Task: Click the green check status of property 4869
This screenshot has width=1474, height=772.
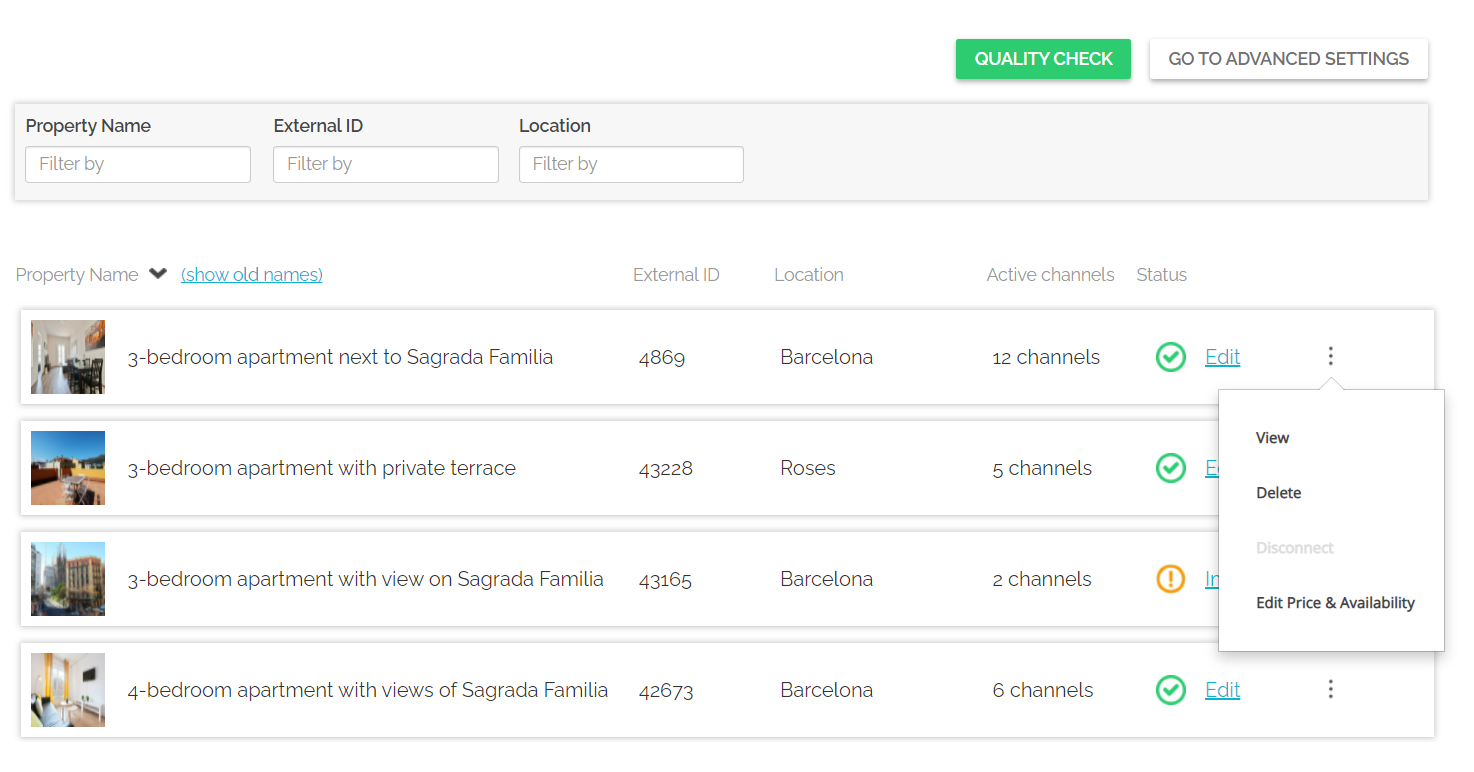Action: [1170, 357]
